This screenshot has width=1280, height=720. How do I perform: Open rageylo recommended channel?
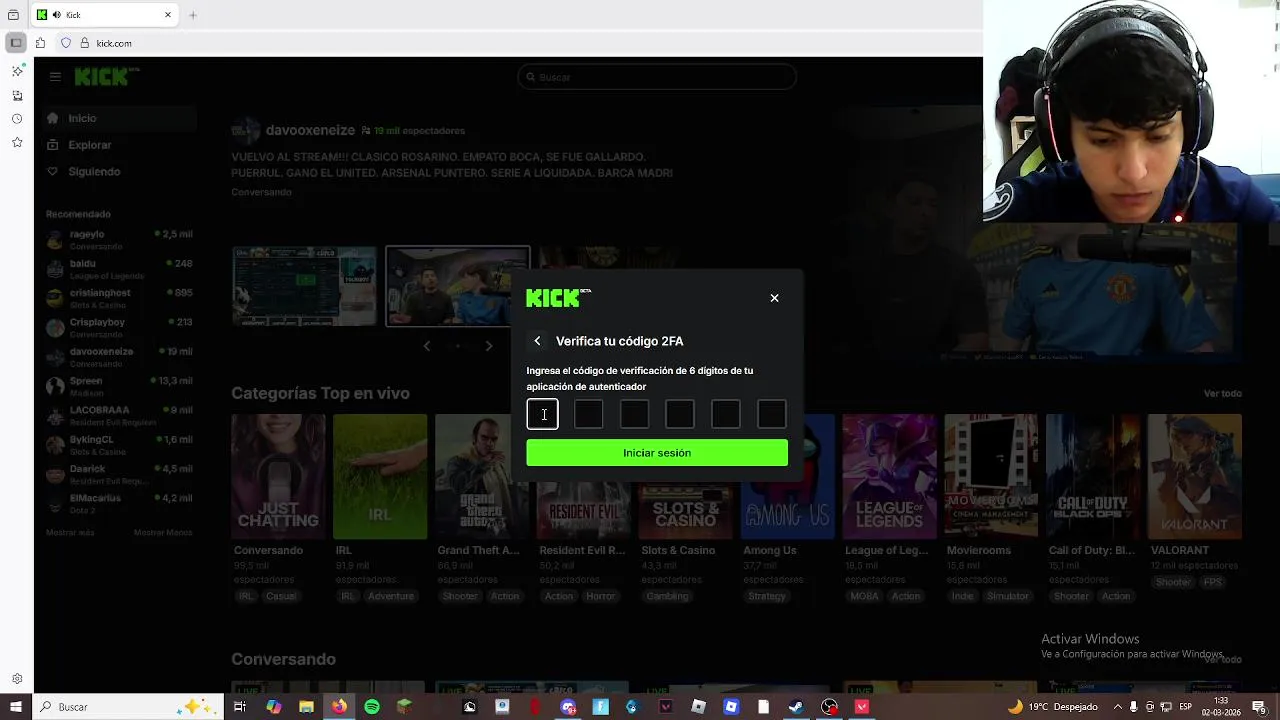pos(120,239)
